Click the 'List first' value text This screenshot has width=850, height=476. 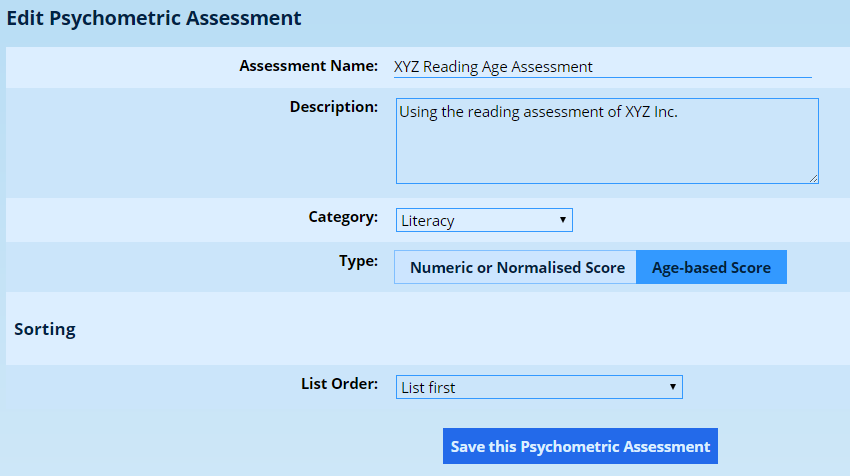click(428, 387)
